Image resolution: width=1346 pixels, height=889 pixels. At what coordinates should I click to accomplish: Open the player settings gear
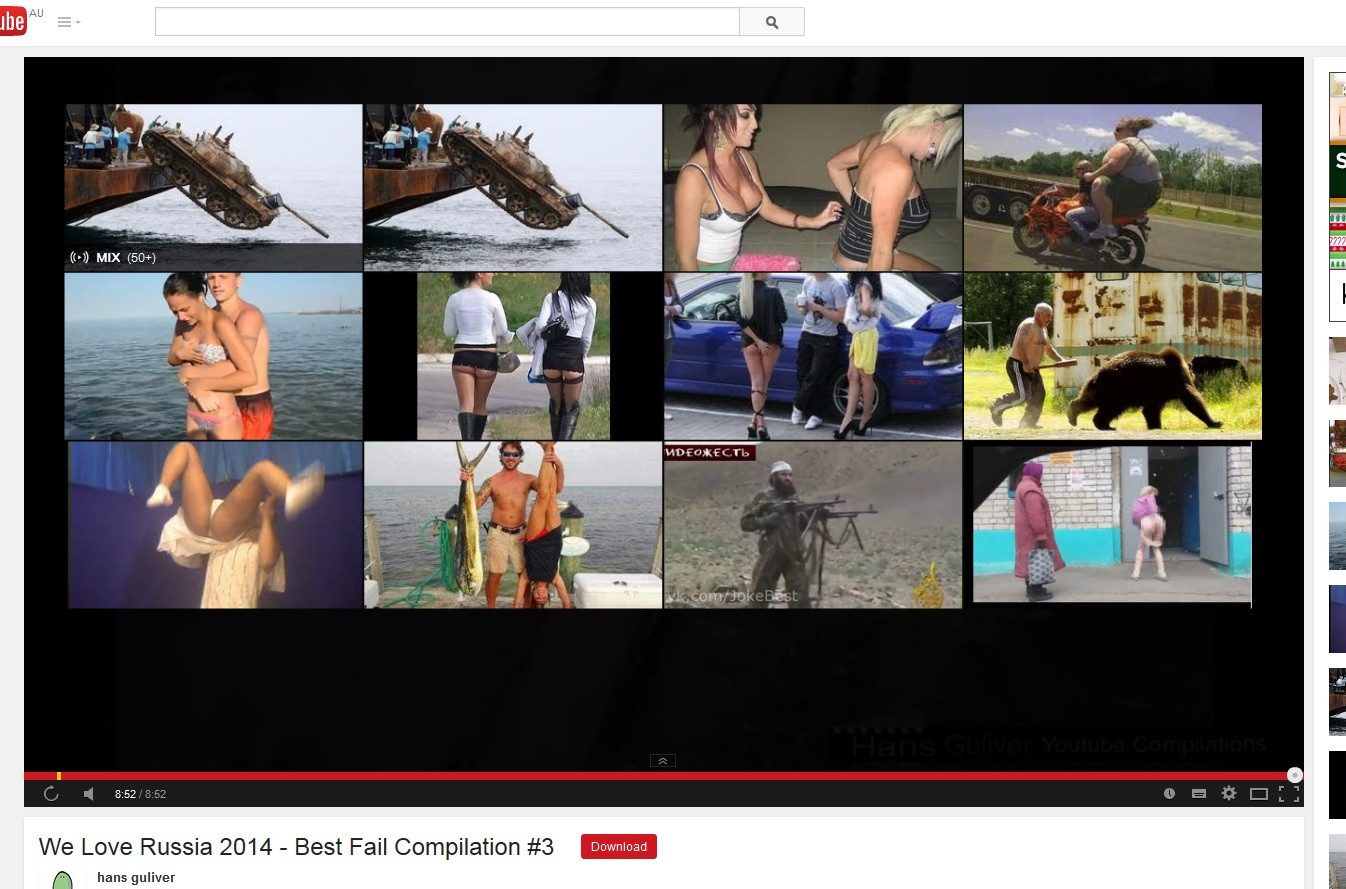(x=1229, y=794)
